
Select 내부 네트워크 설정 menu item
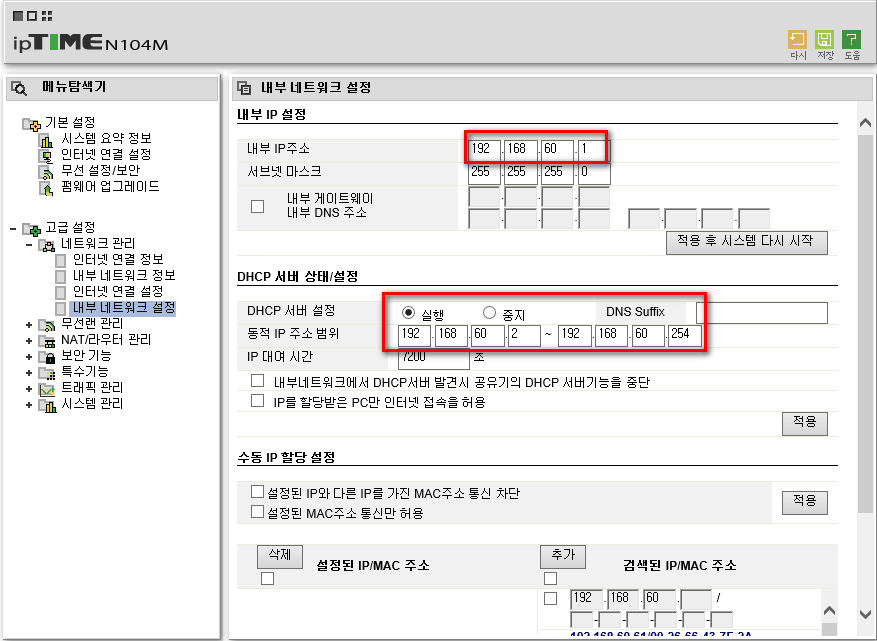click(123, 308)
